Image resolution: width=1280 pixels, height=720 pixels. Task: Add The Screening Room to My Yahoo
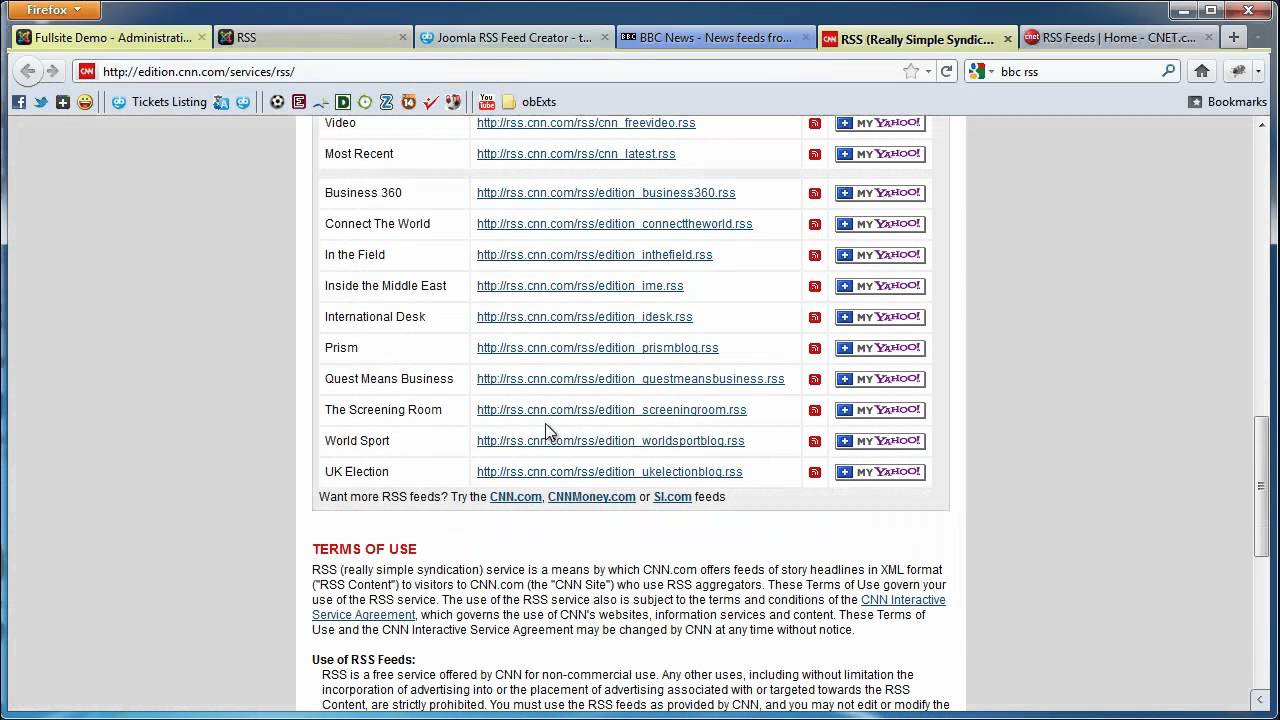[x=880, y=410]
